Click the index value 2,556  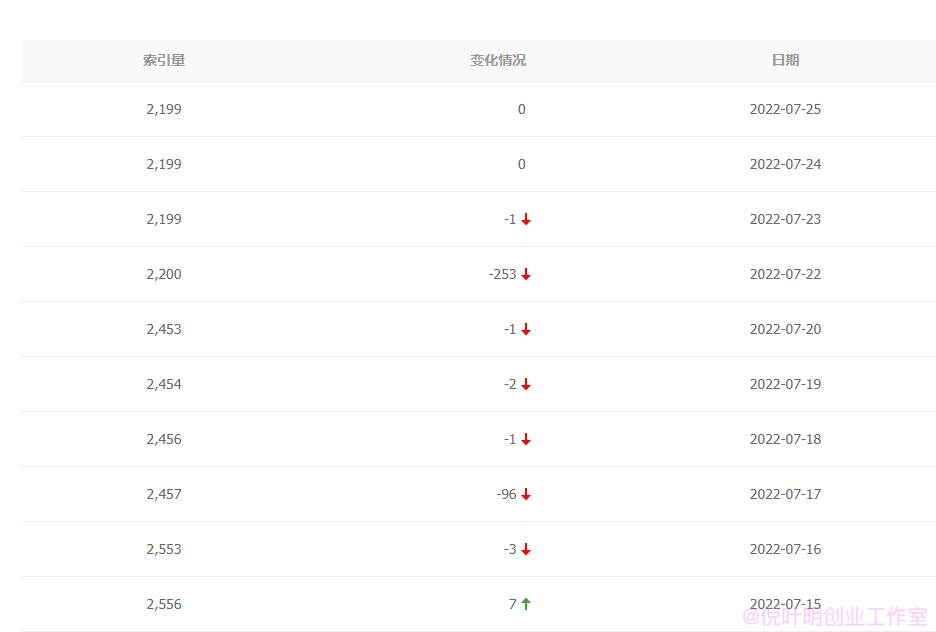164,604
